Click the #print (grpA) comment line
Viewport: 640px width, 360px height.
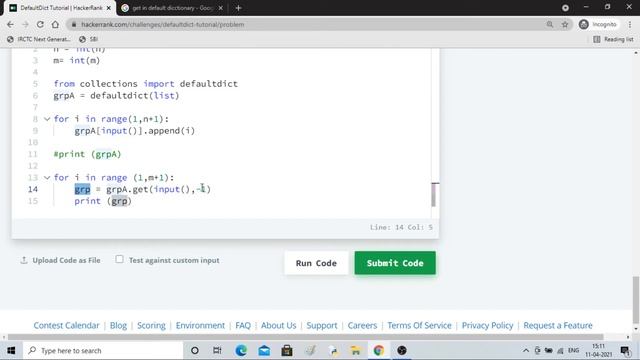(x=87, y=154)
